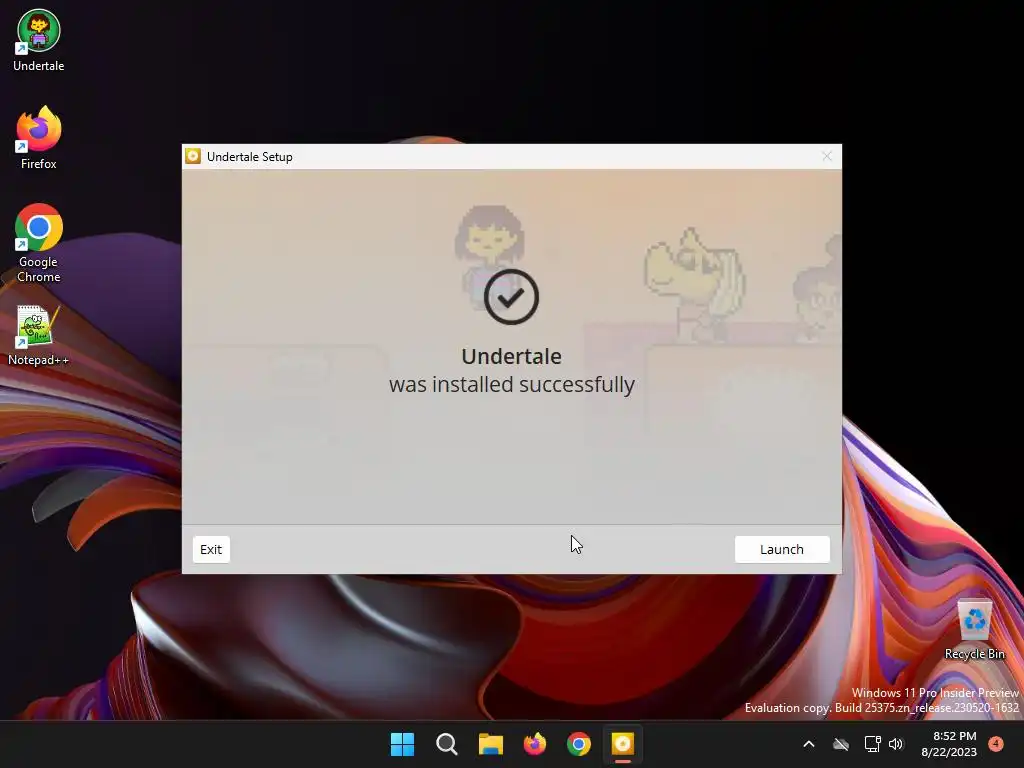Open network status from the tray
The image size is (1024, 768).
[872, 744]
